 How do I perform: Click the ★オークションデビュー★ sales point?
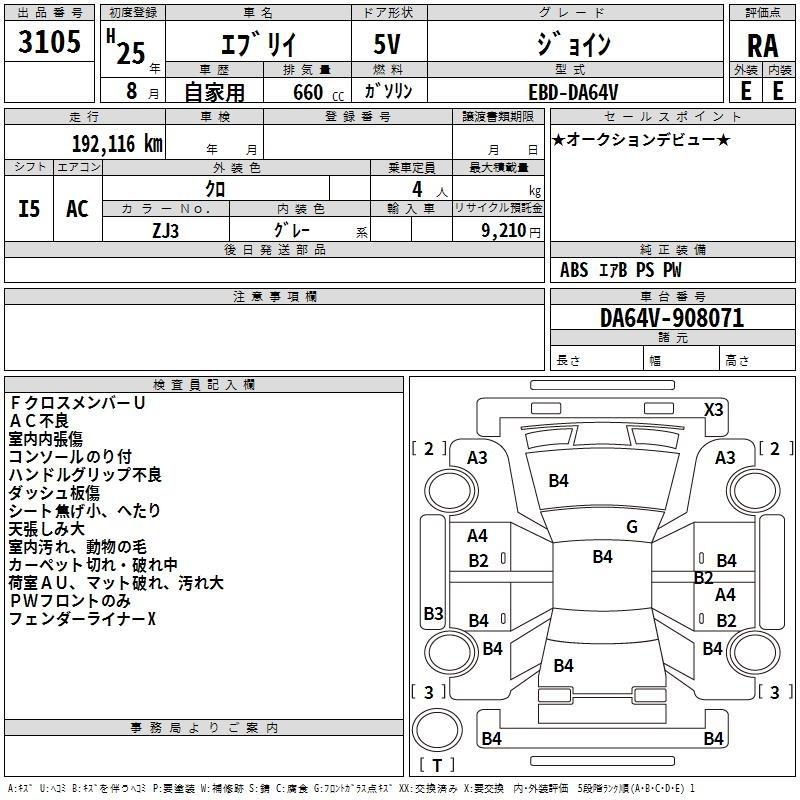[x=641, y=139]
